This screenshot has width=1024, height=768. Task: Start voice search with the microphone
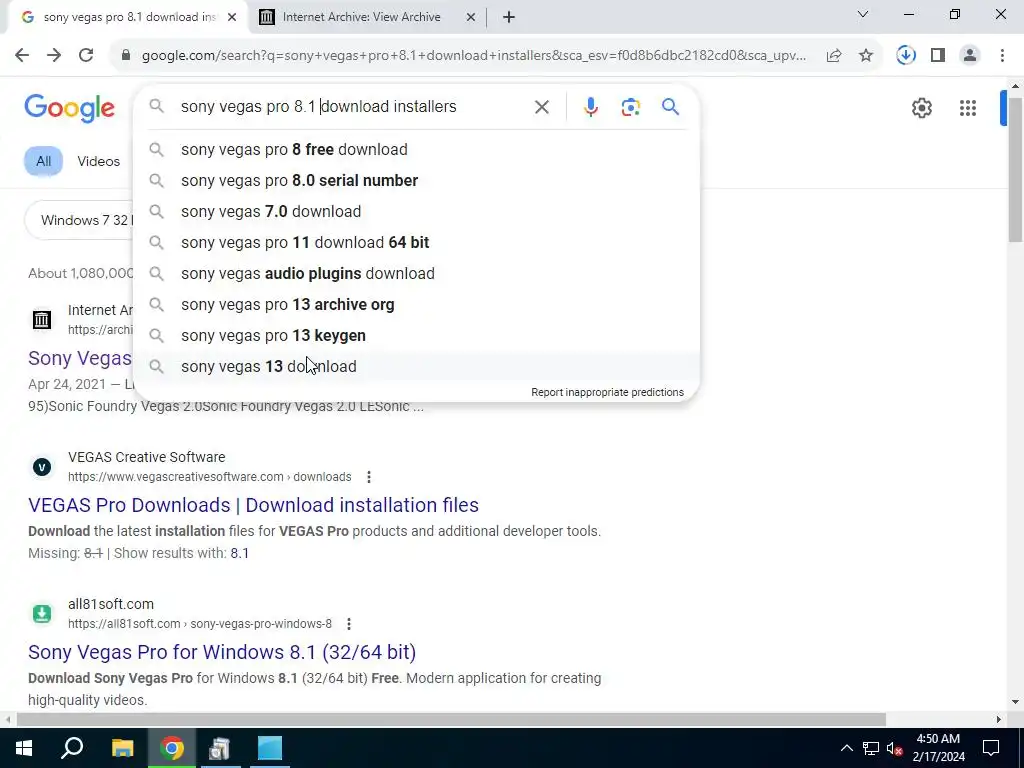590,107
